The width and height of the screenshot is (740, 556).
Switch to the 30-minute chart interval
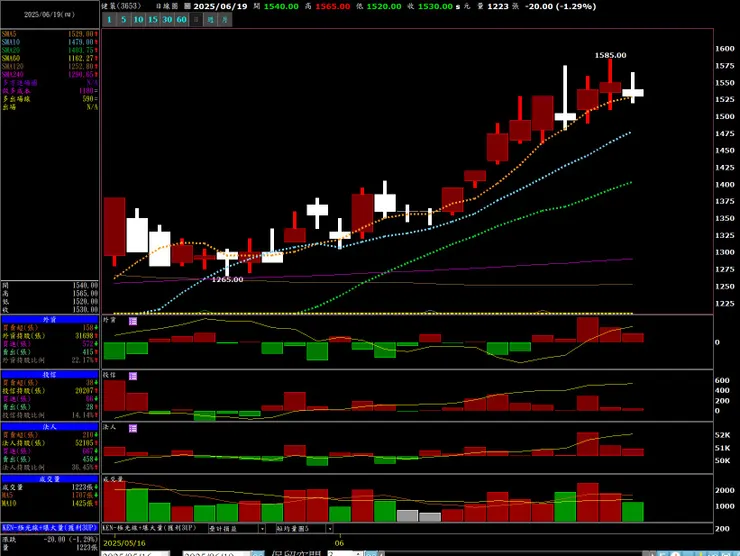tap(168, 20)
